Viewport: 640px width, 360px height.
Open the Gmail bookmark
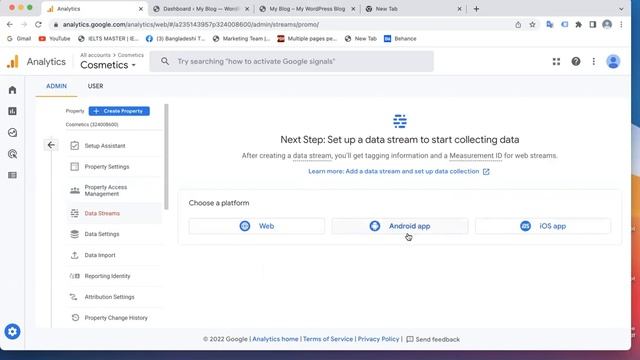coord(19,39)
